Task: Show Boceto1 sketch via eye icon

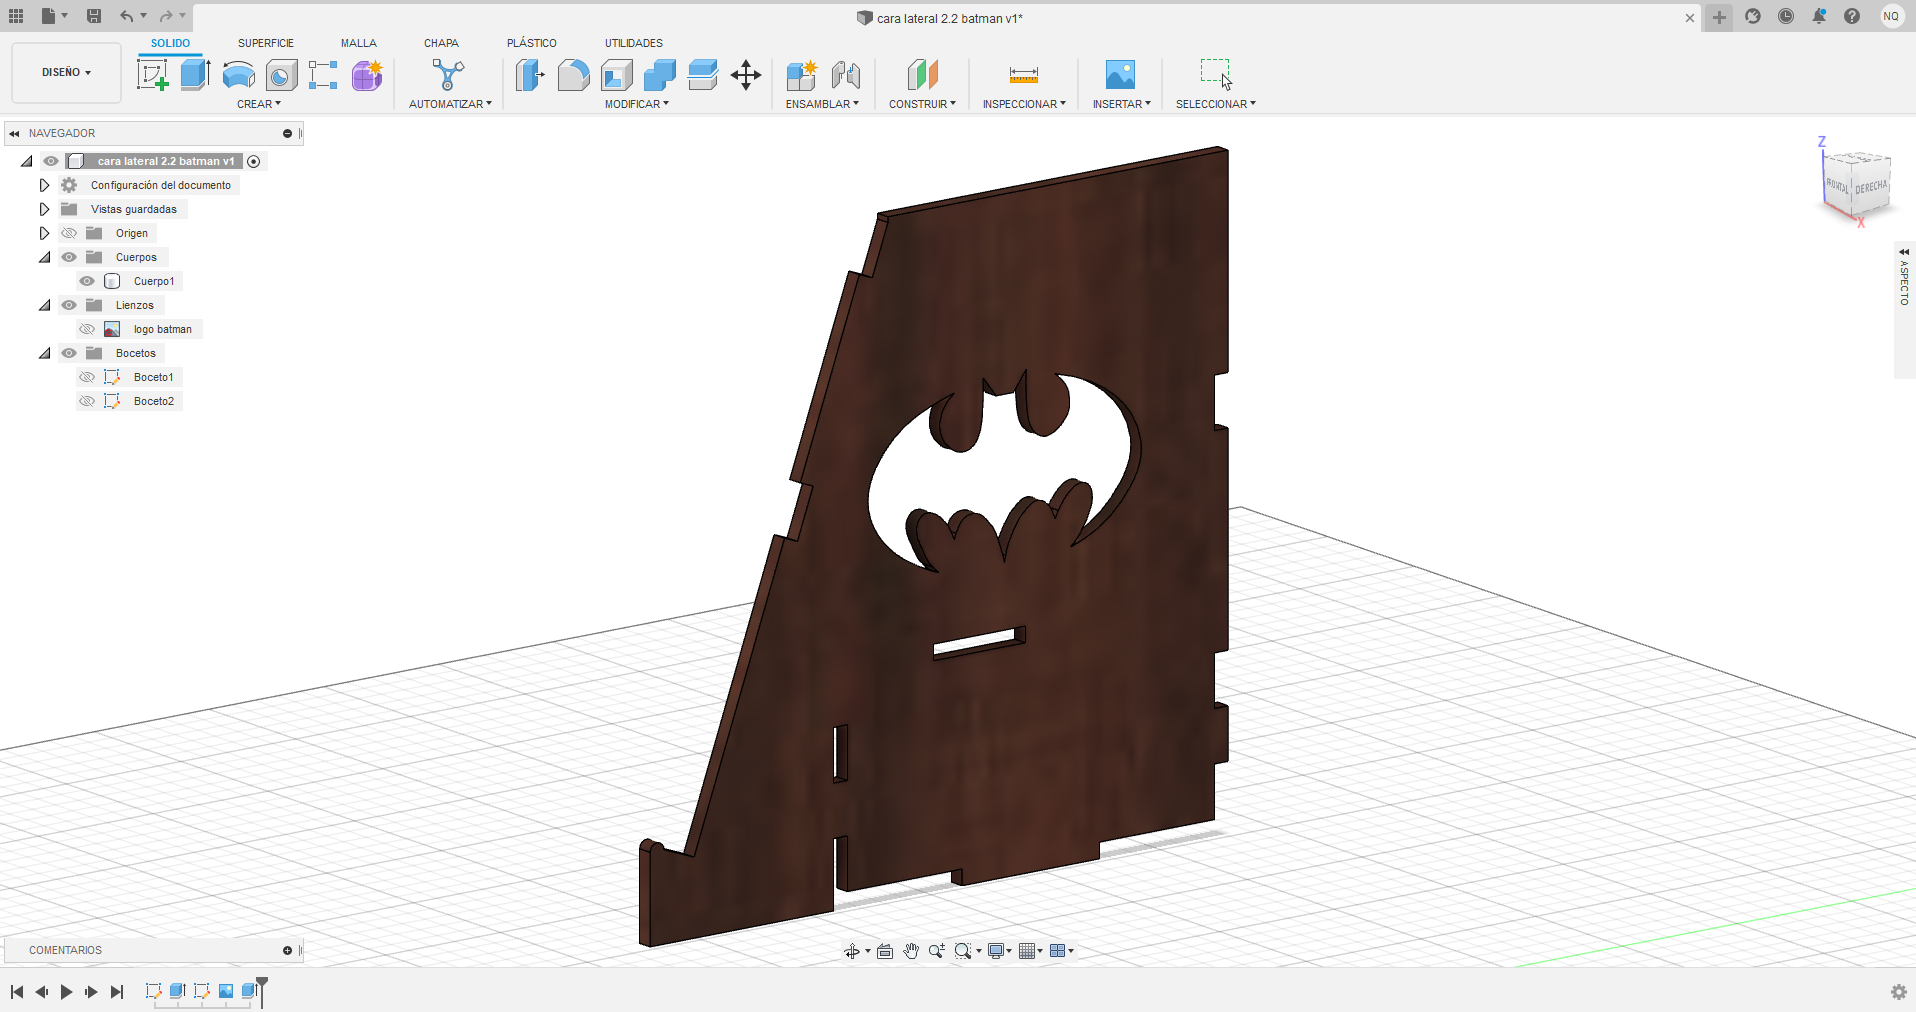Action: point(87,377)
